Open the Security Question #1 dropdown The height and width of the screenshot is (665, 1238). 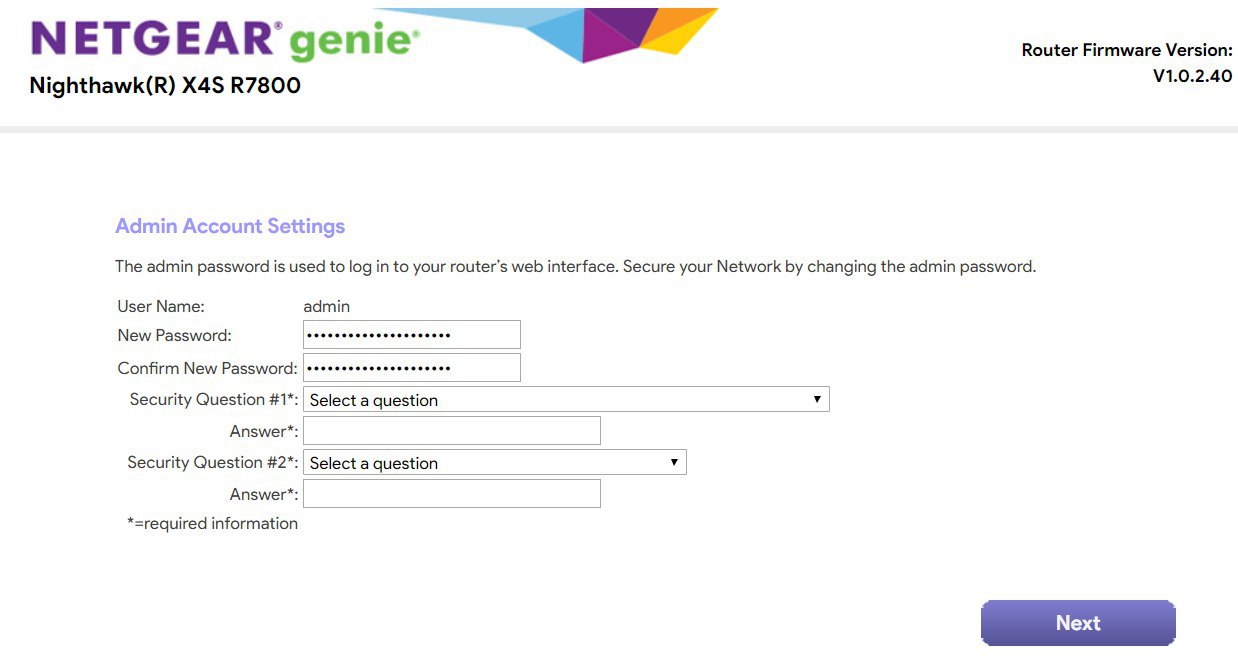pyautogui.click(x=566, y=400)
